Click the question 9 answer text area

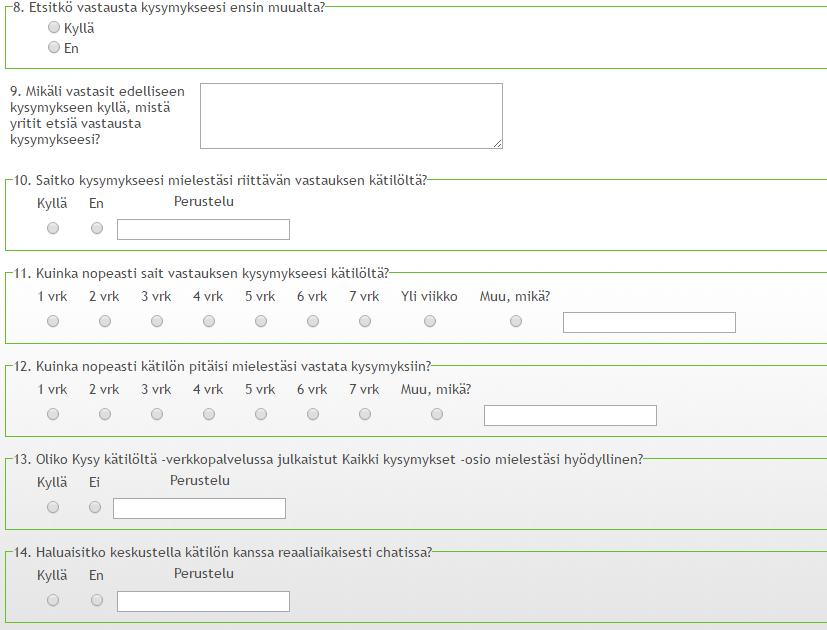click(351, 116)
